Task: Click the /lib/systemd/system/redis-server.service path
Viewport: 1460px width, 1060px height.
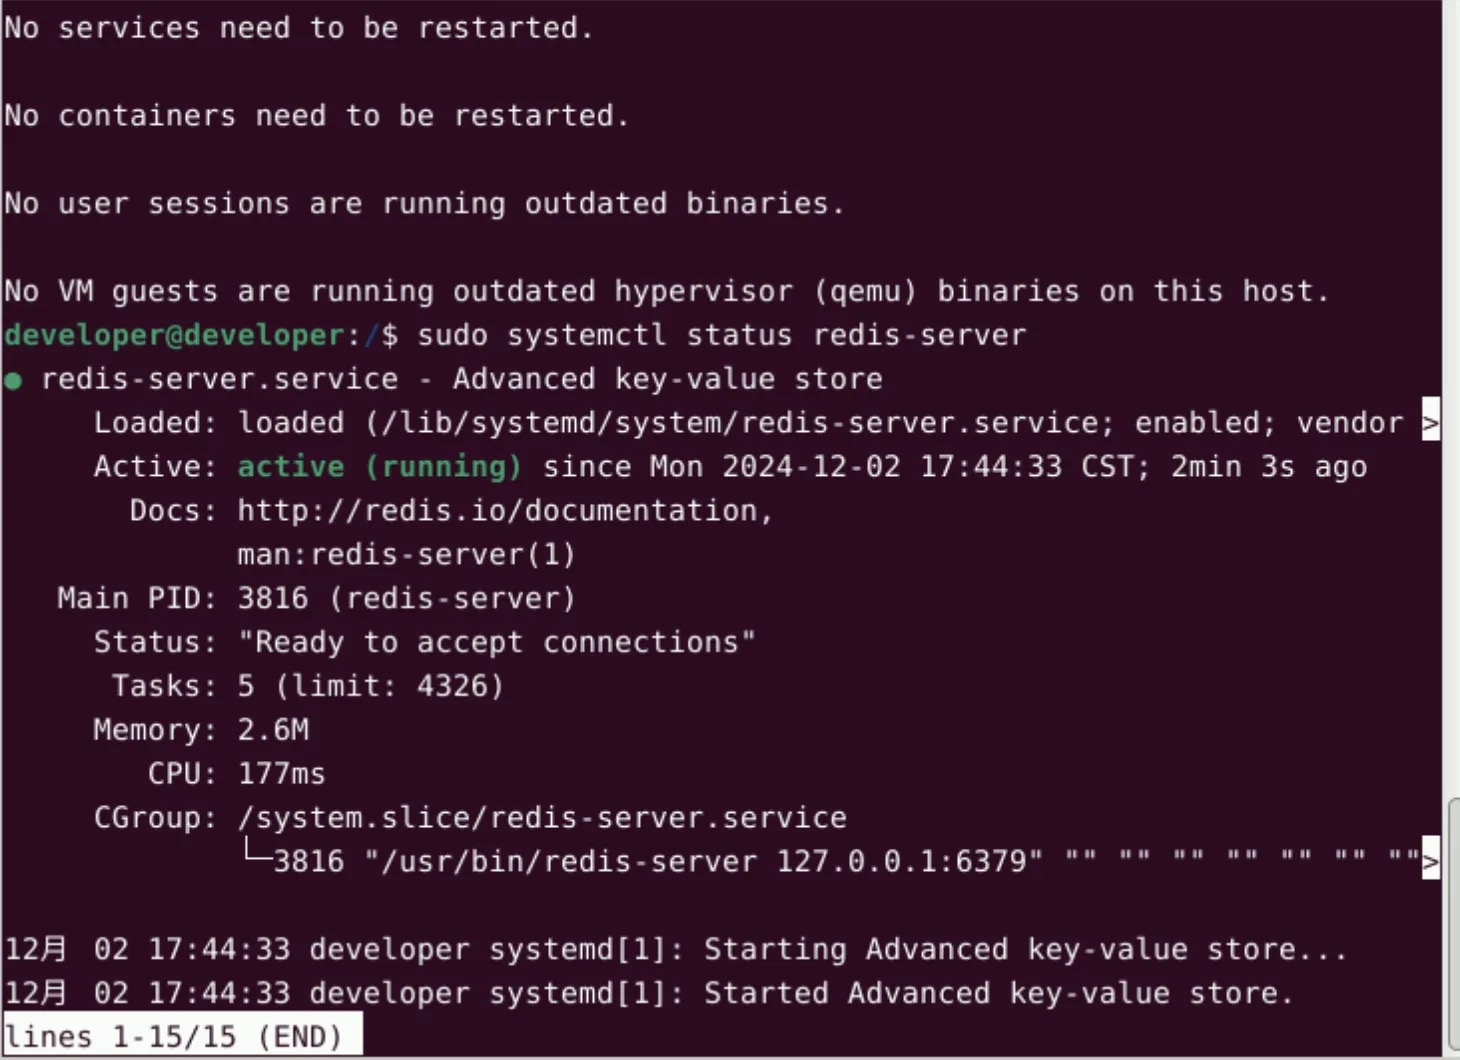Action: 738,423
